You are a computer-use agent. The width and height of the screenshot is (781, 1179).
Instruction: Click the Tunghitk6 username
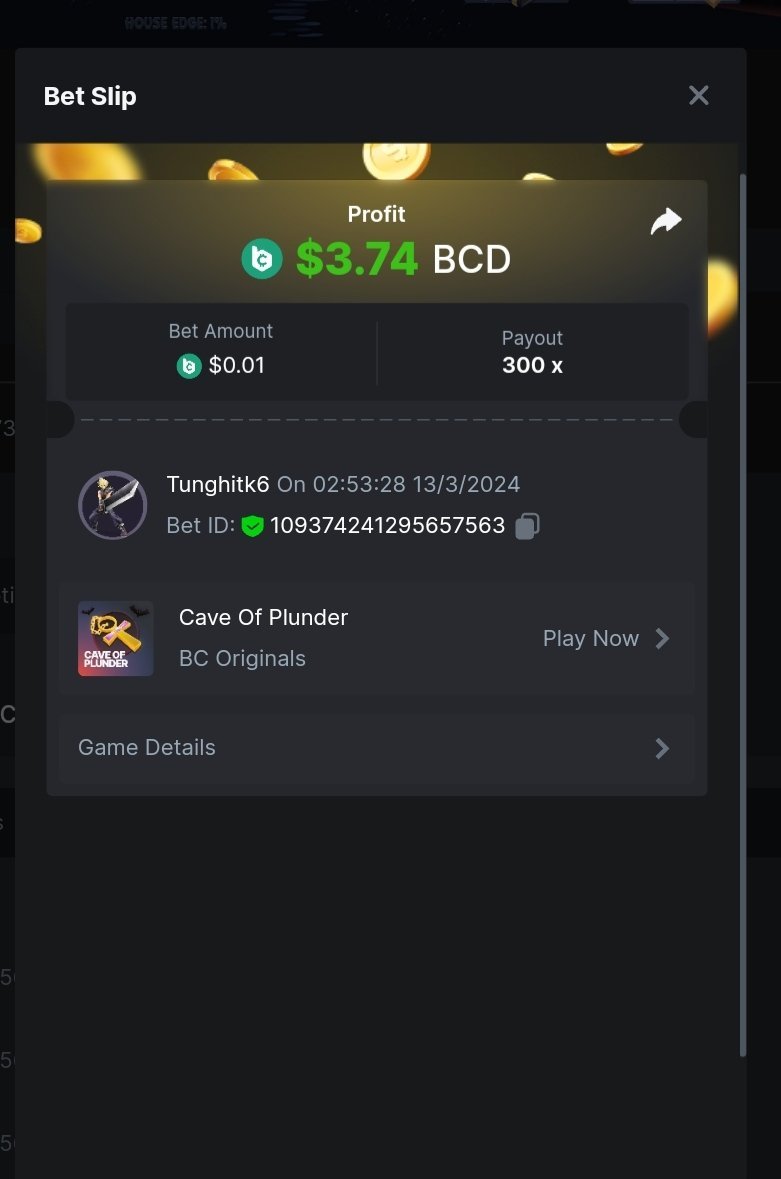[x=218, y=484]
